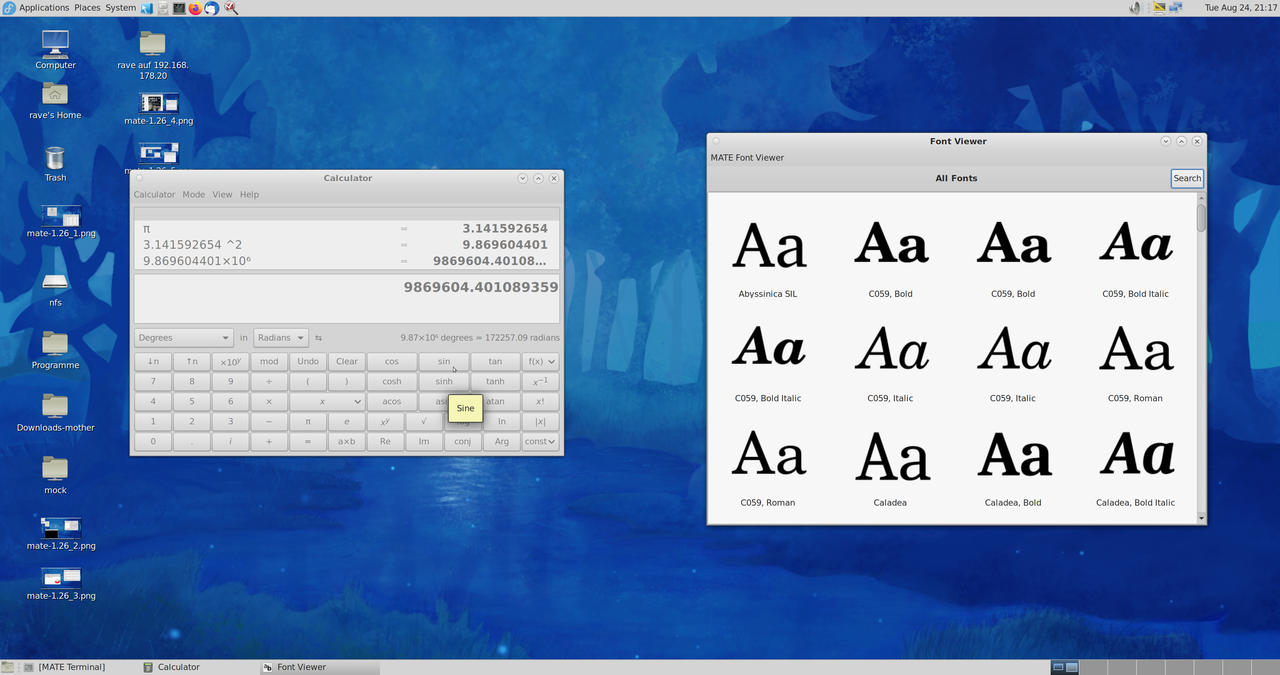The height and width of the screenshot is (675, 1280).
Task: Open rave's Home folder icon
Action: [55, 96]
